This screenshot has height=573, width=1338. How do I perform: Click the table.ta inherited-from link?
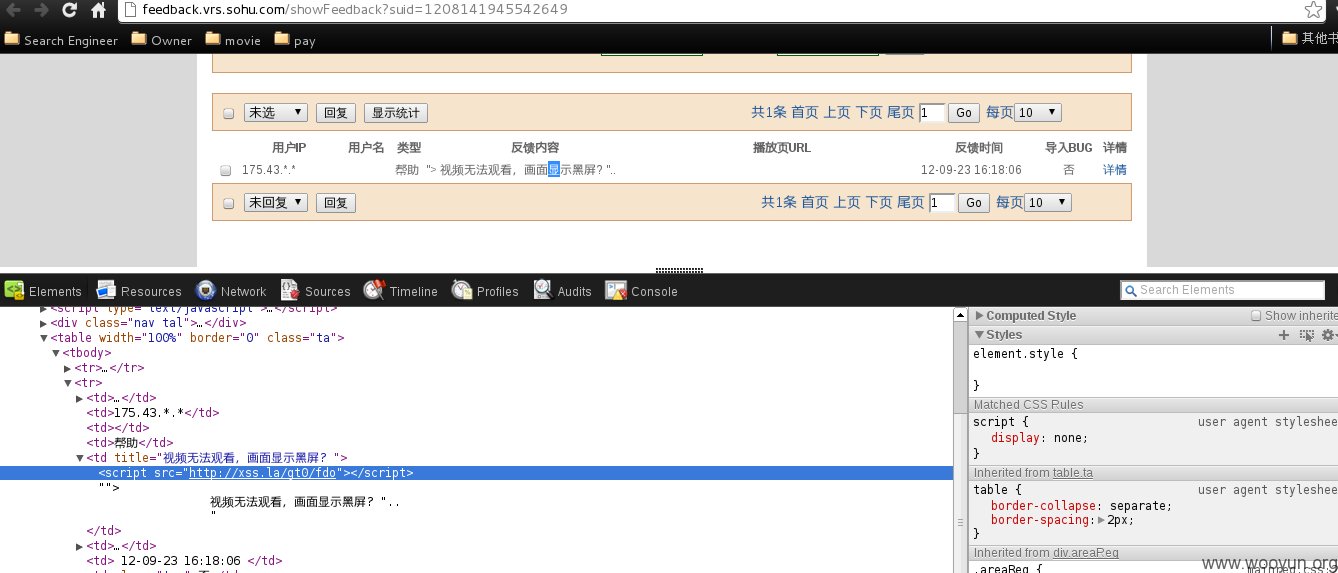pos(1073,473)
